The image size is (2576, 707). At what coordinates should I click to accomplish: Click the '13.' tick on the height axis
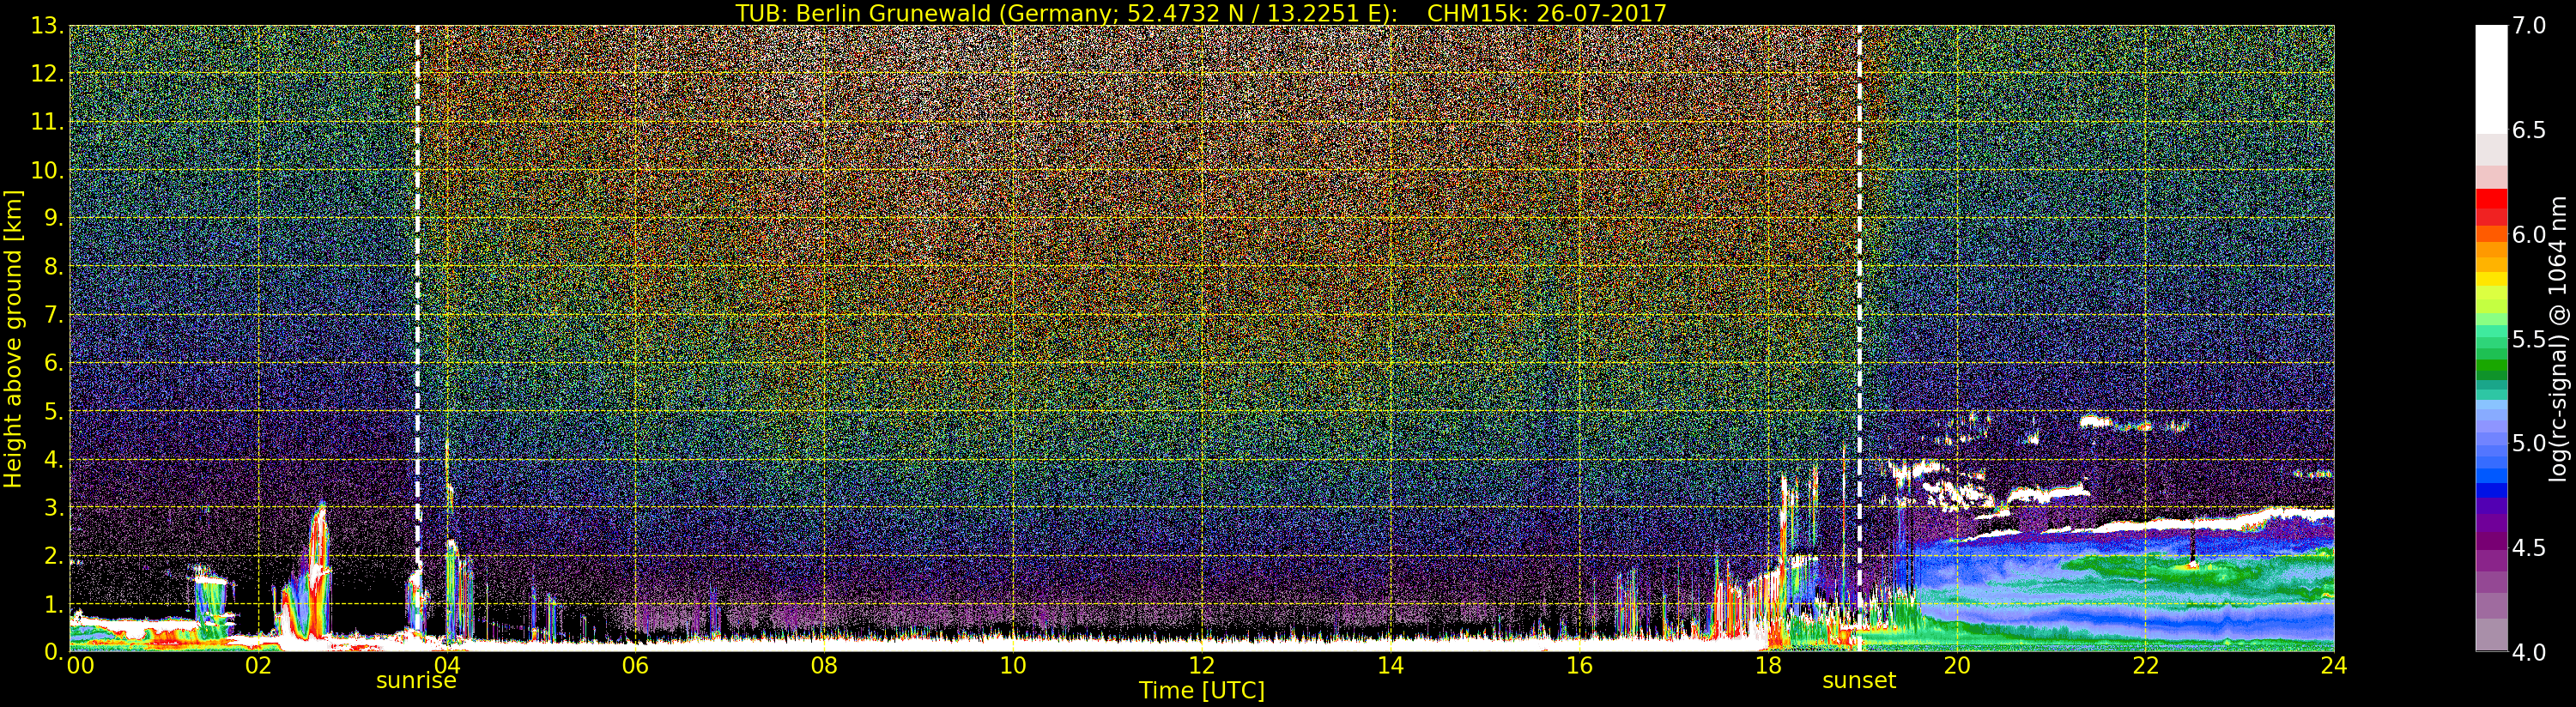[48, 26]
